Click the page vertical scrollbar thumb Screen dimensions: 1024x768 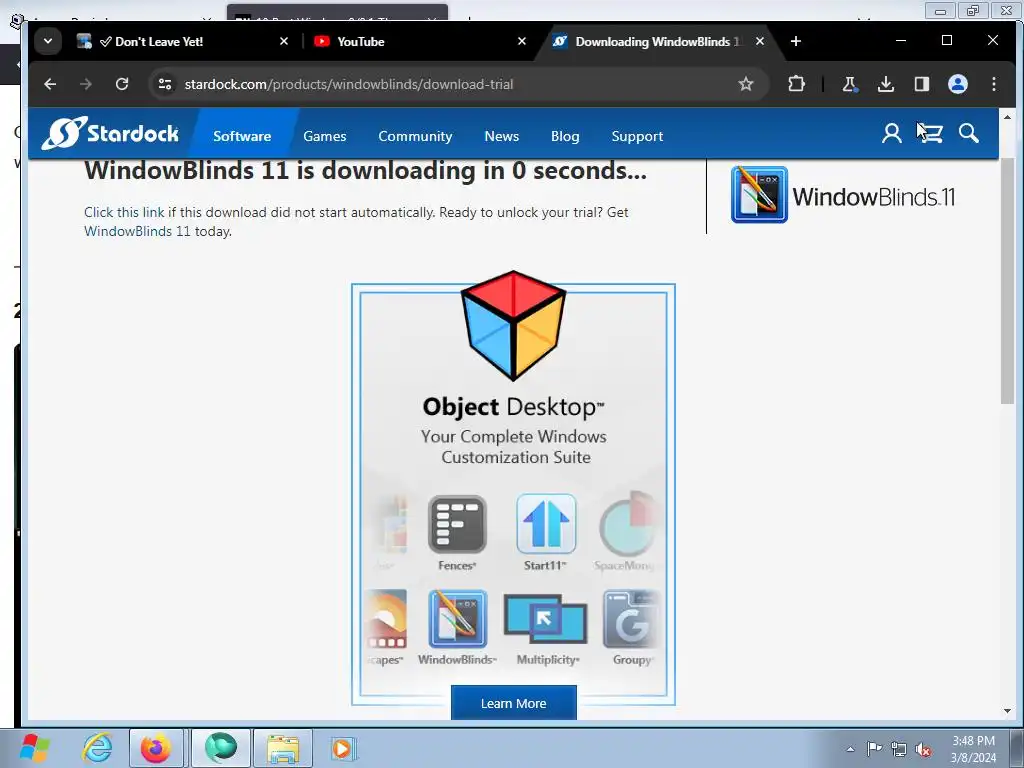click(1007, 281)
